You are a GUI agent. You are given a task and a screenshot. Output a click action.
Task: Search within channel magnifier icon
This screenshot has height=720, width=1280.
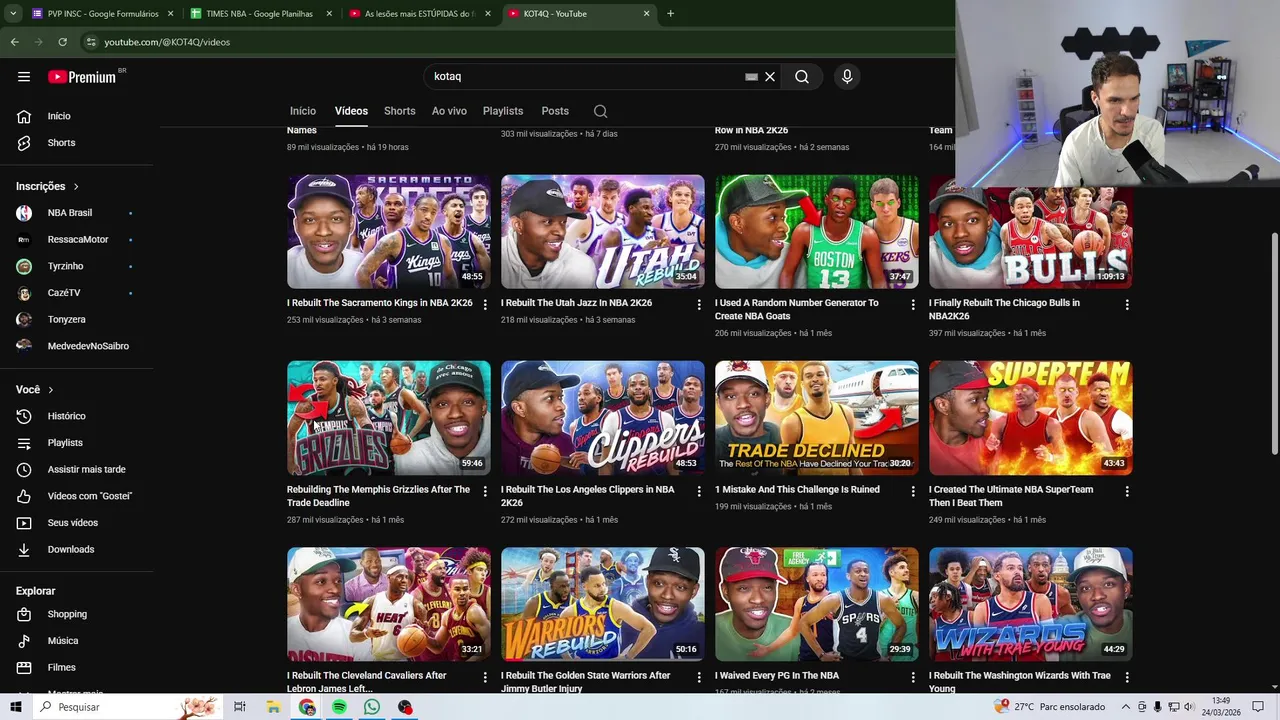tap(600, 111)
